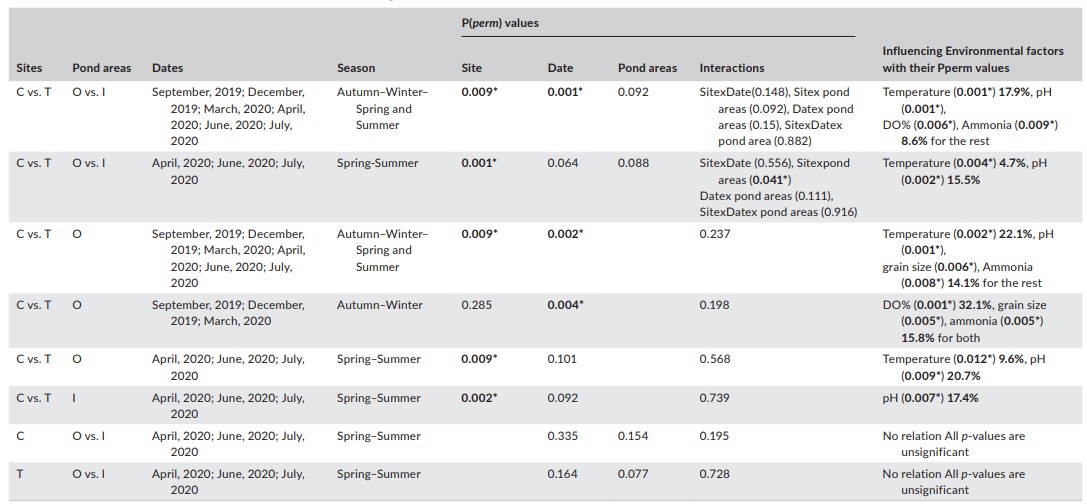Select the Influencing Environmental factors header

[x=972, y=59]
